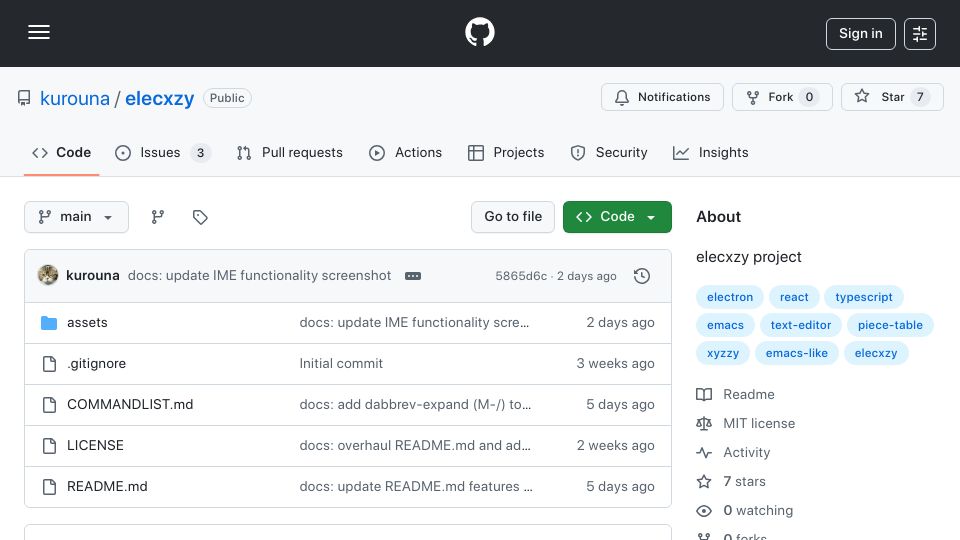The image size is (960, 540).
Task: Click the Notifications bell button
Action: [x=662, y=97]
